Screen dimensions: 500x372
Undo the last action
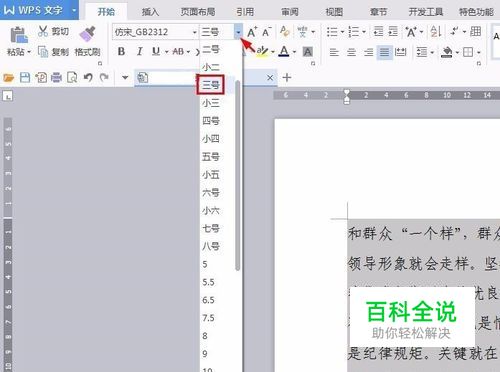click(x=88, y=77)
